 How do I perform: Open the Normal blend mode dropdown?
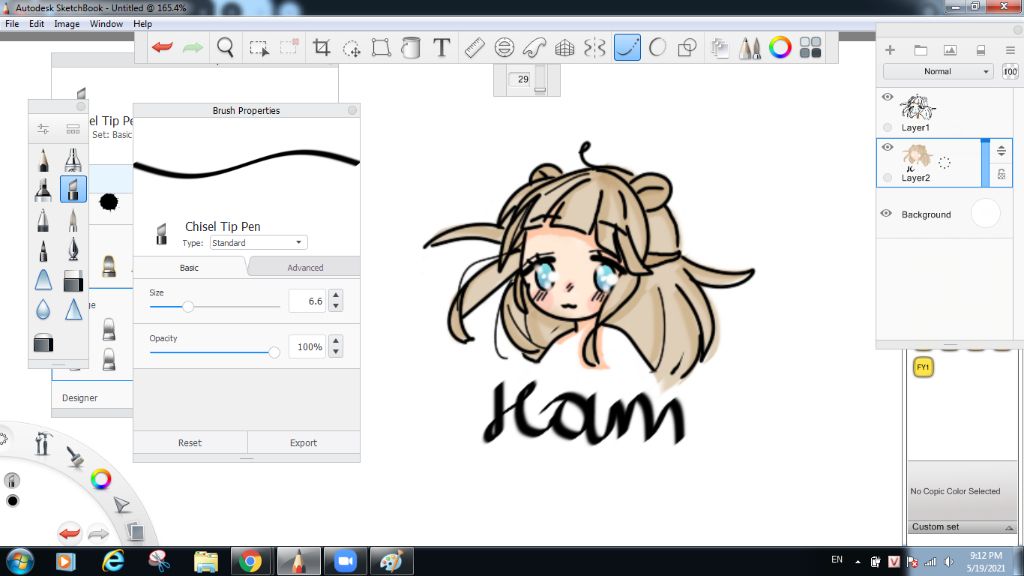coord(938,71)
